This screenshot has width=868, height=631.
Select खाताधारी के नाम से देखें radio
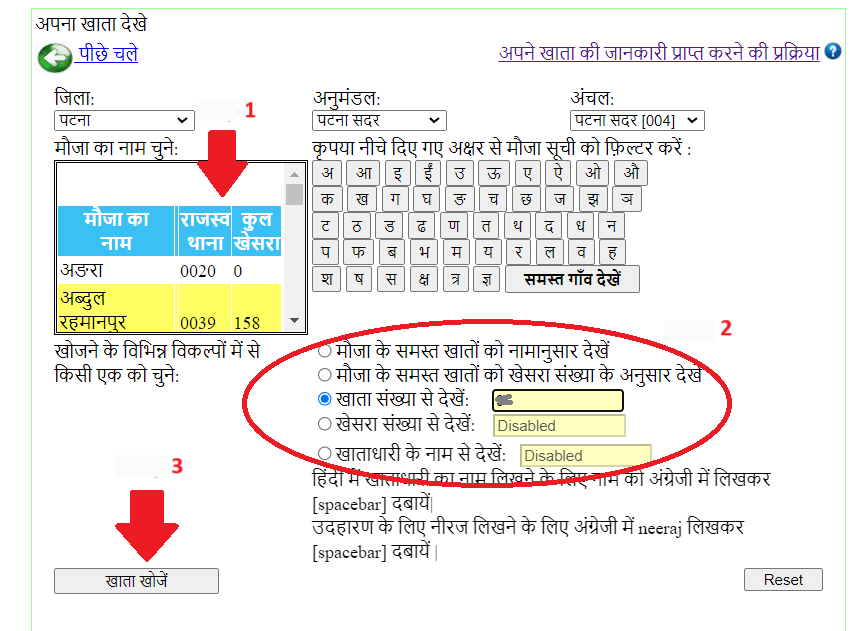point(325,453)
